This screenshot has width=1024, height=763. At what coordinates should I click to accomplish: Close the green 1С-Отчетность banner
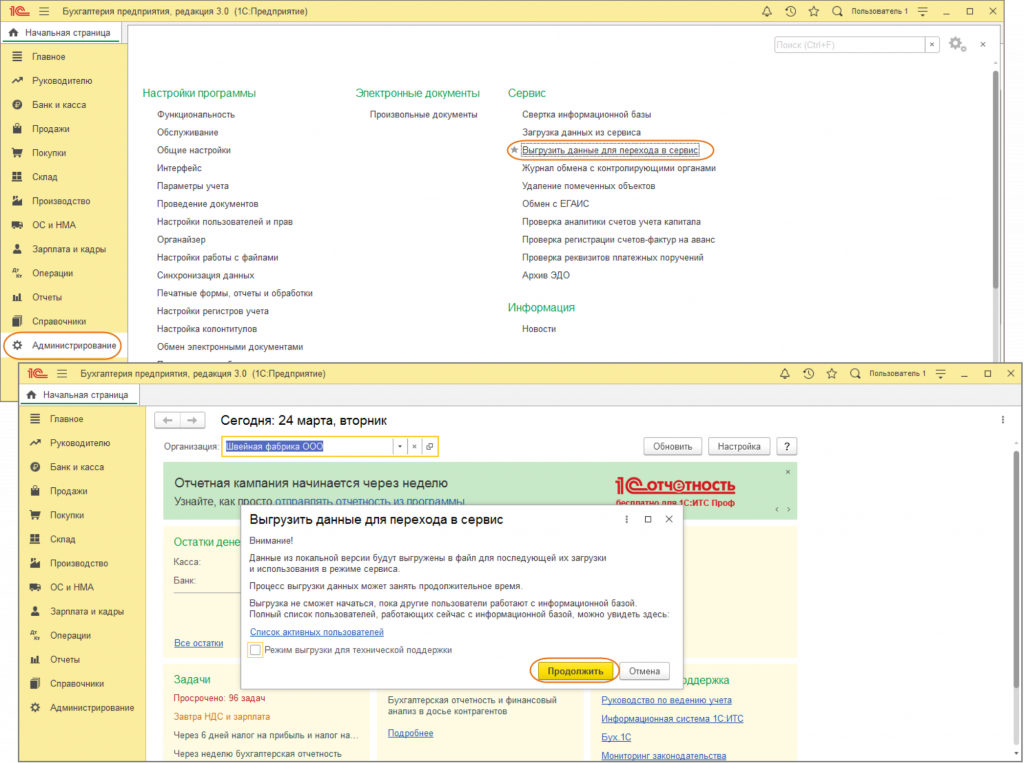787,472
